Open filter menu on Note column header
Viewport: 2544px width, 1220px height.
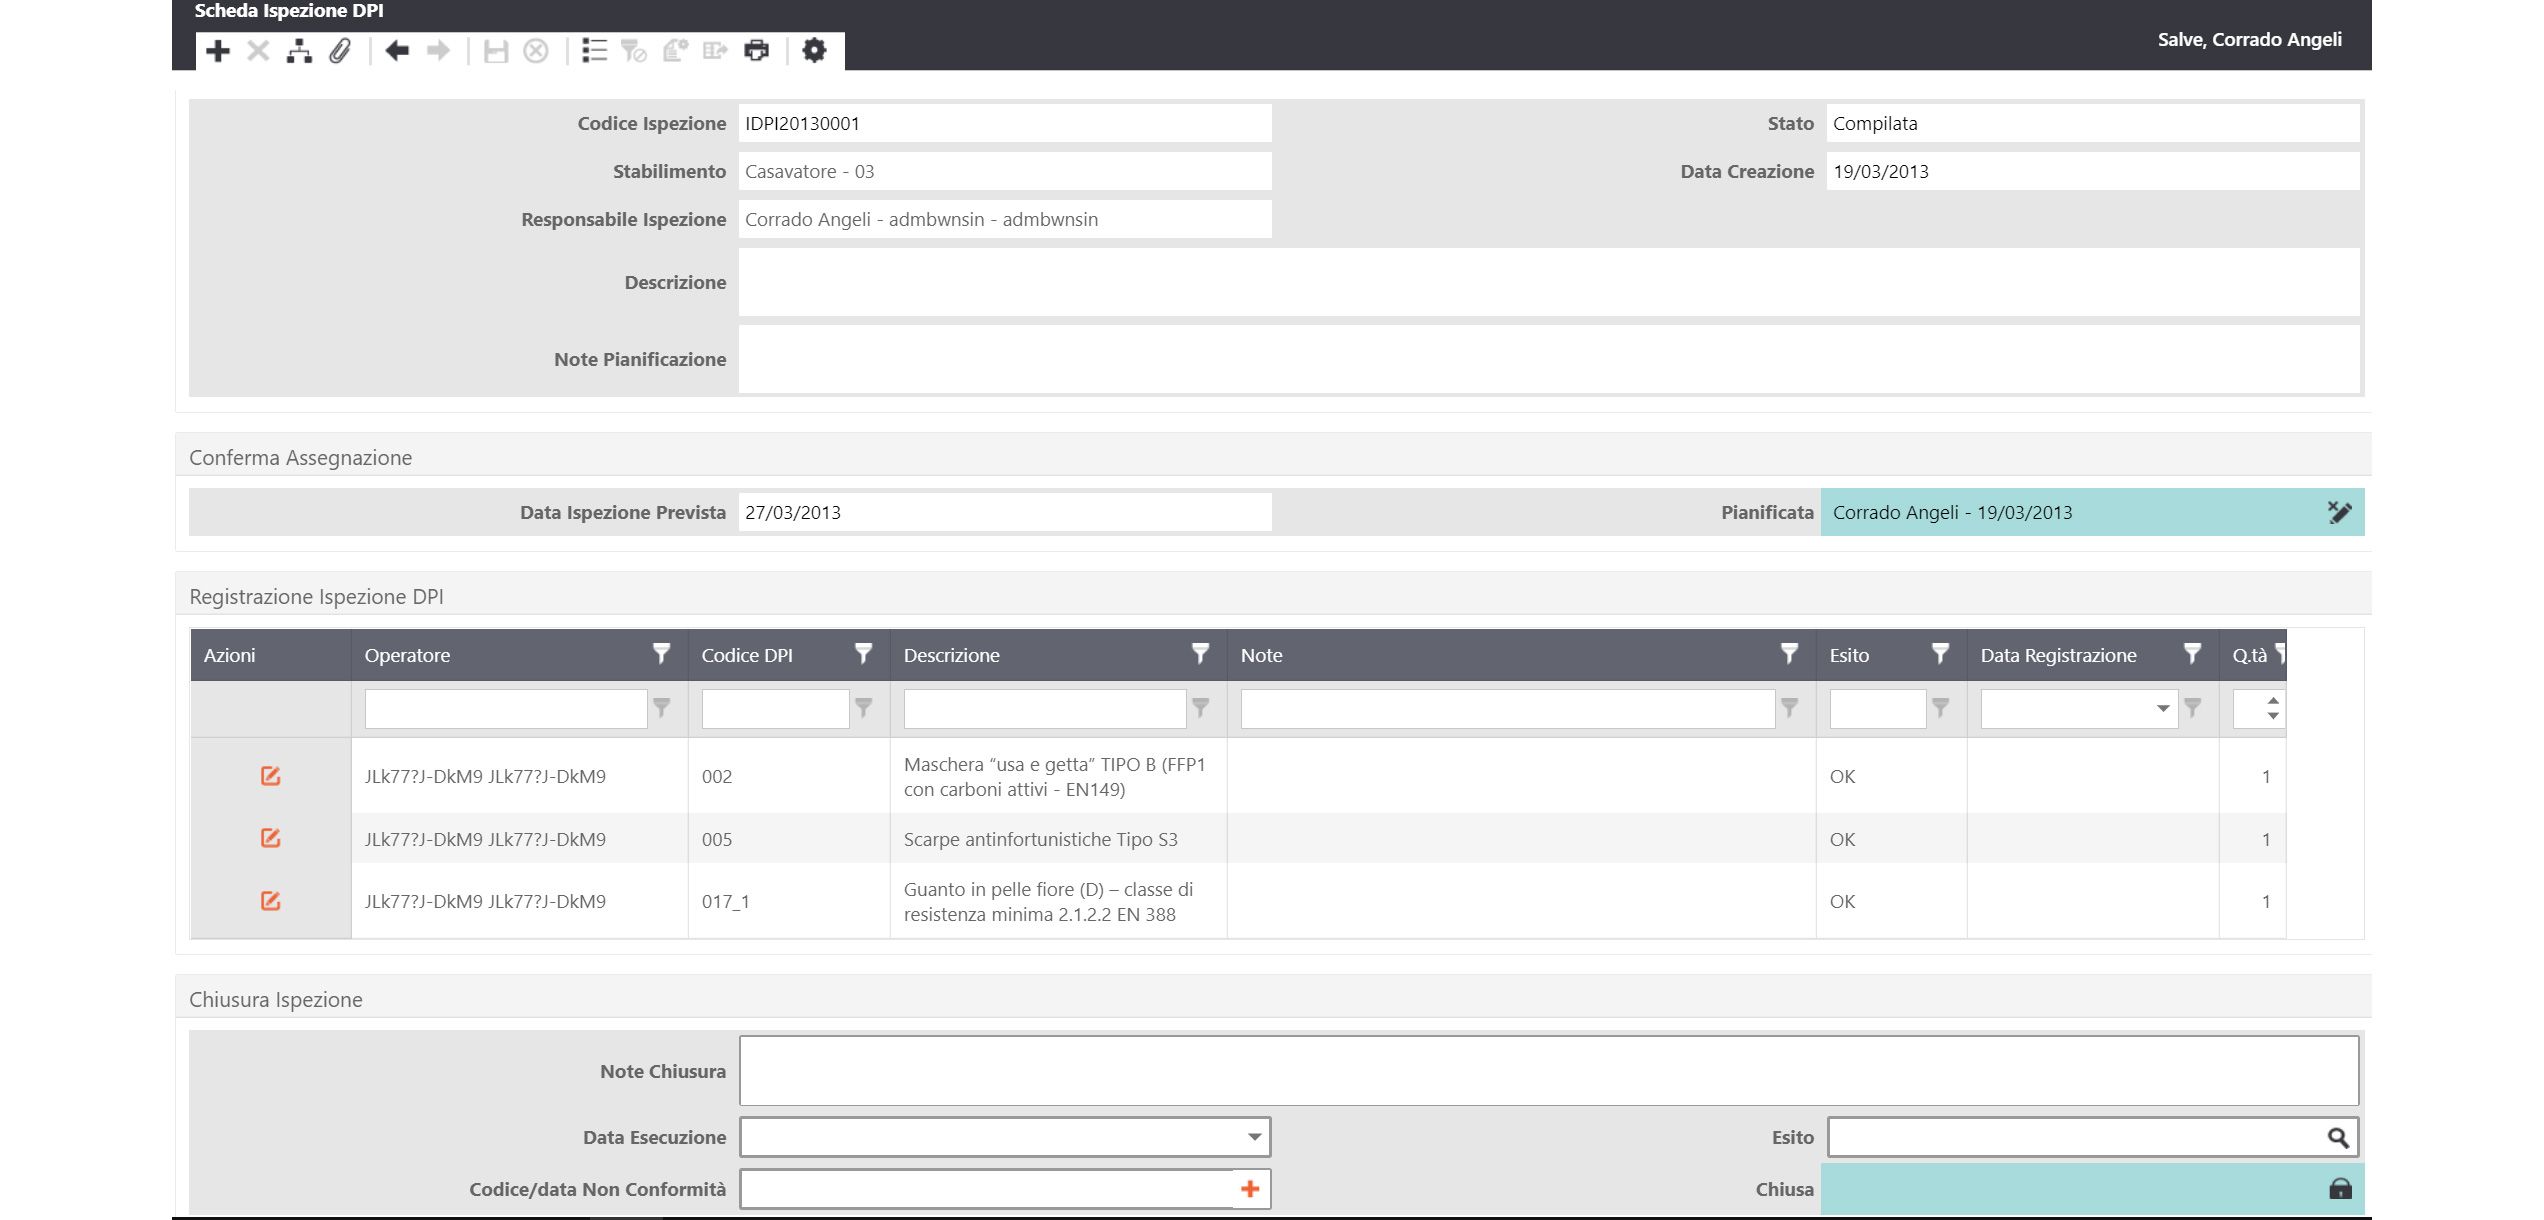[1789, 654]
